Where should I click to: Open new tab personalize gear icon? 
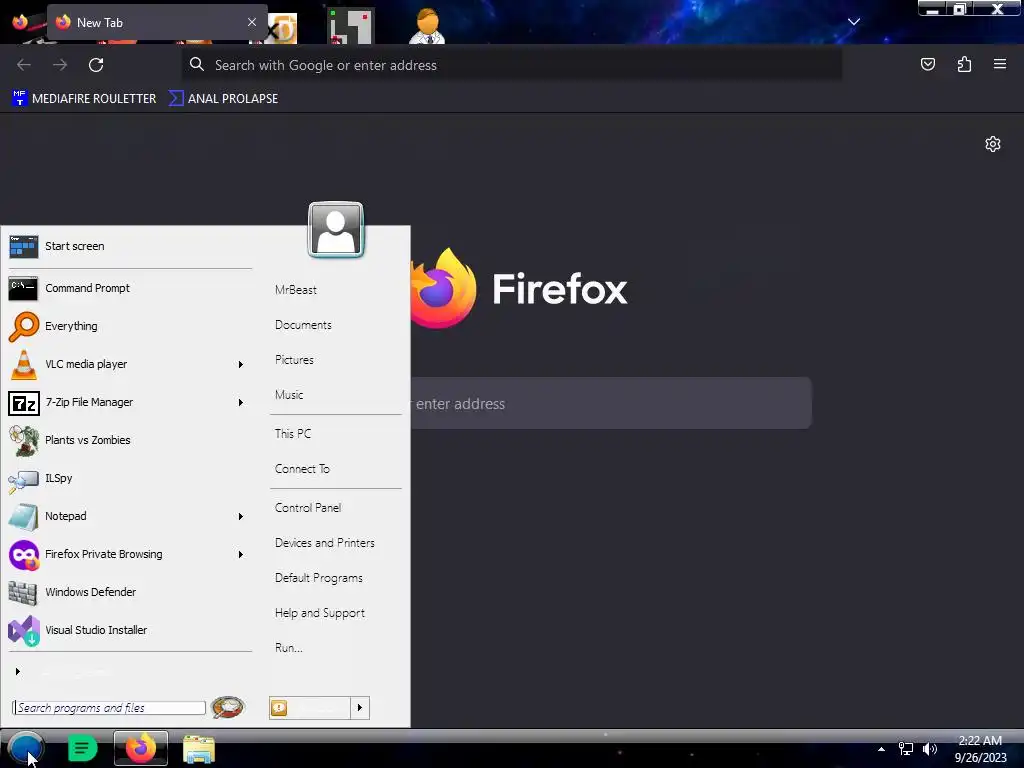993,144
